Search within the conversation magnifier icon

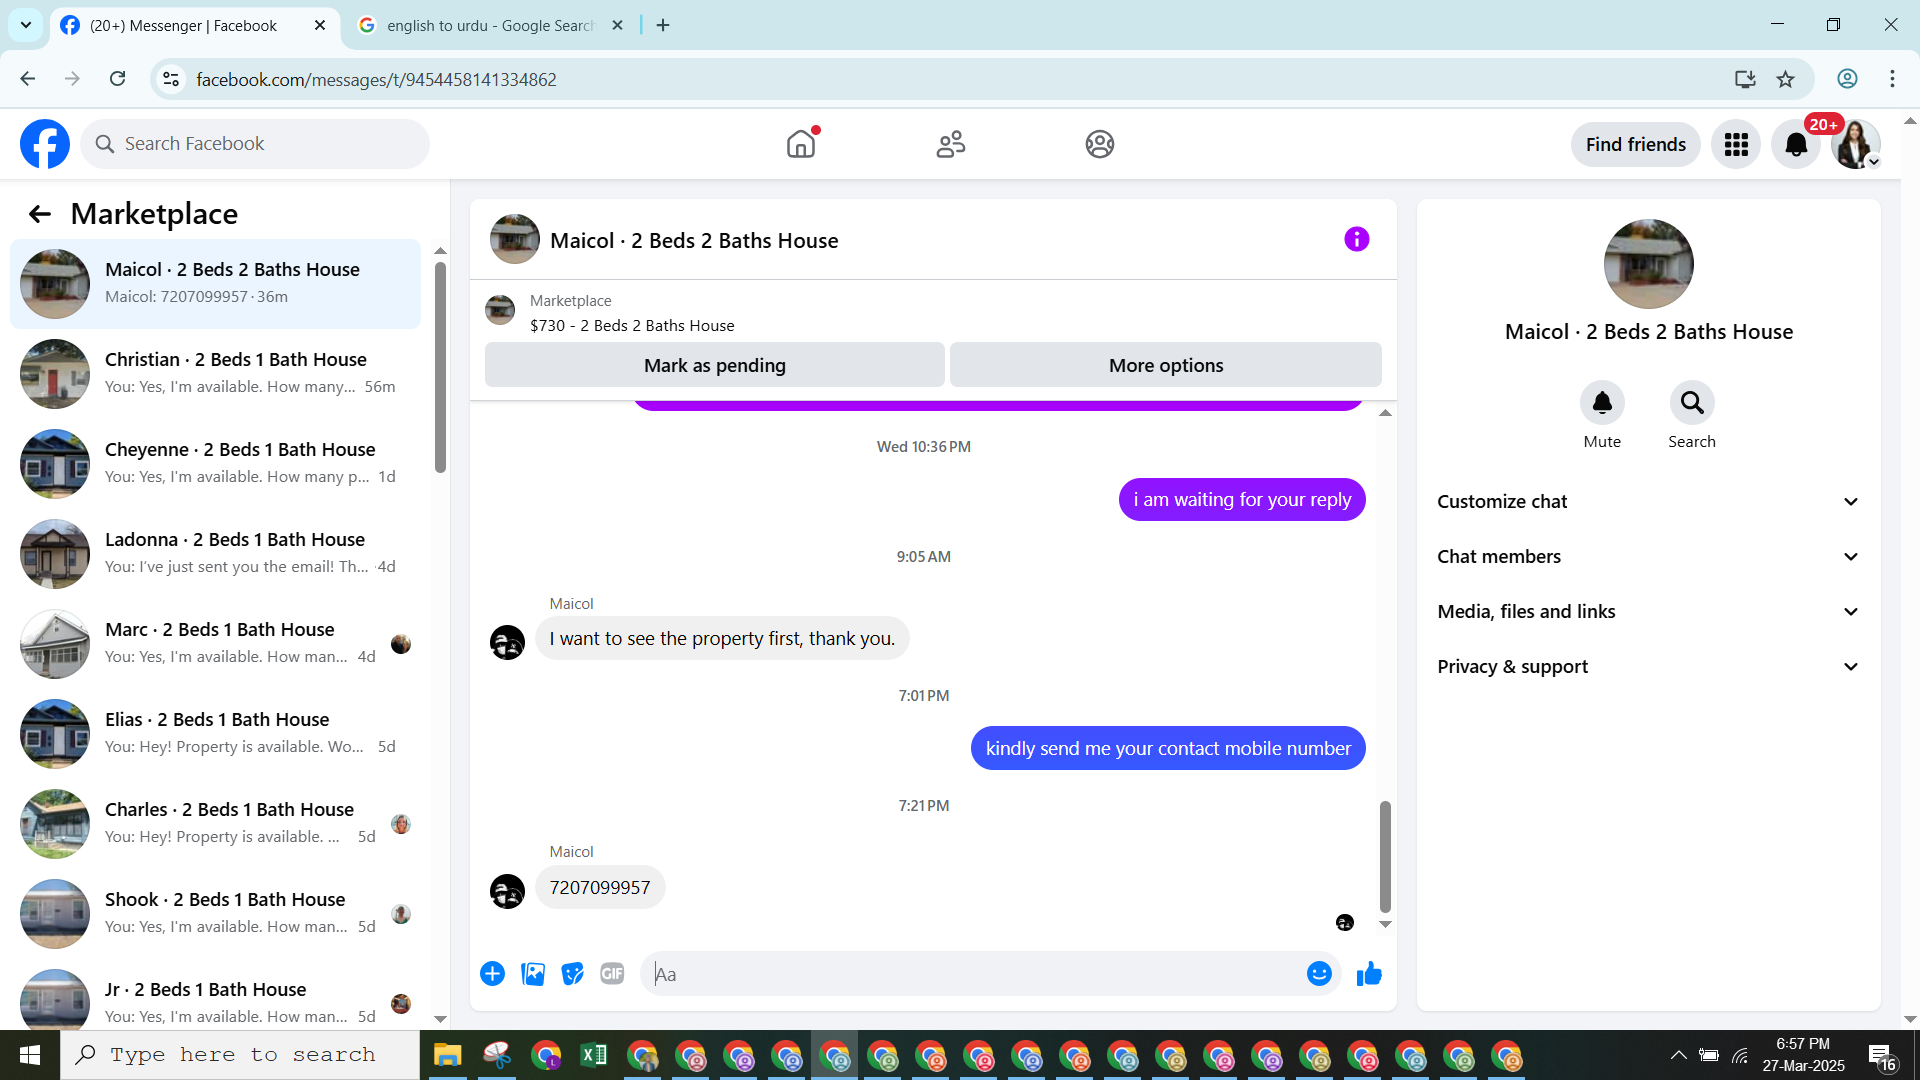coord(1692,403)
